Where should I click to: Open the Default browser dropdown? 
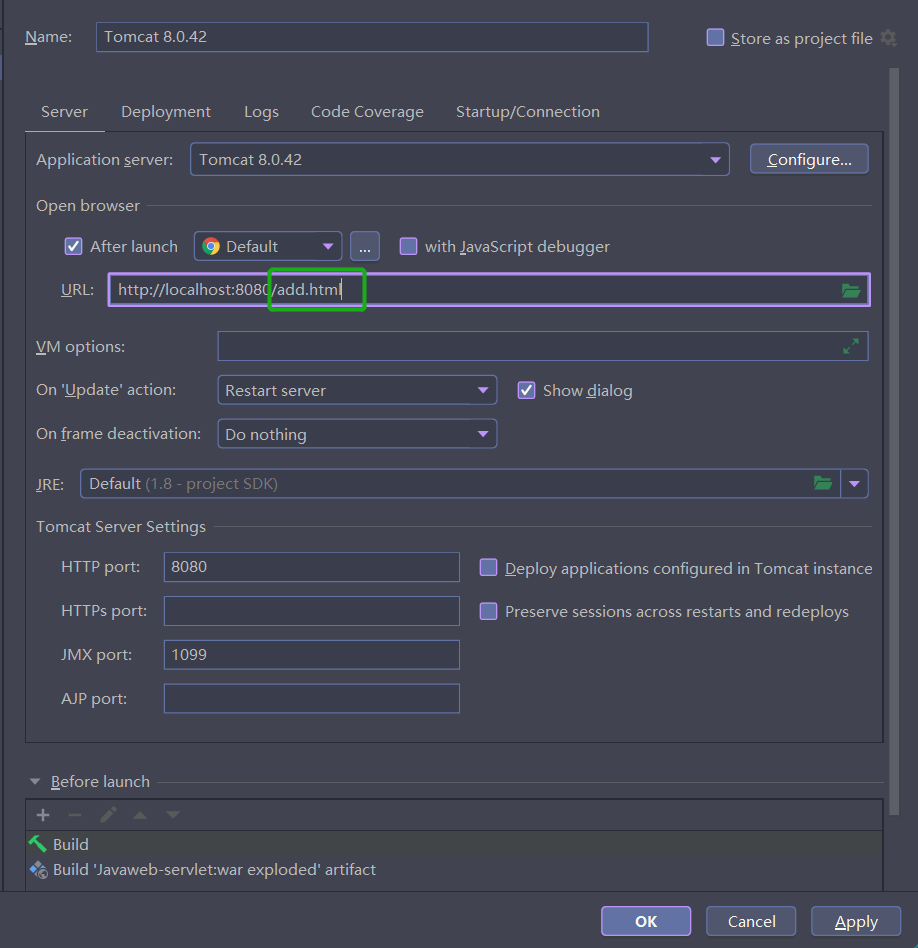tap(268, 246)
